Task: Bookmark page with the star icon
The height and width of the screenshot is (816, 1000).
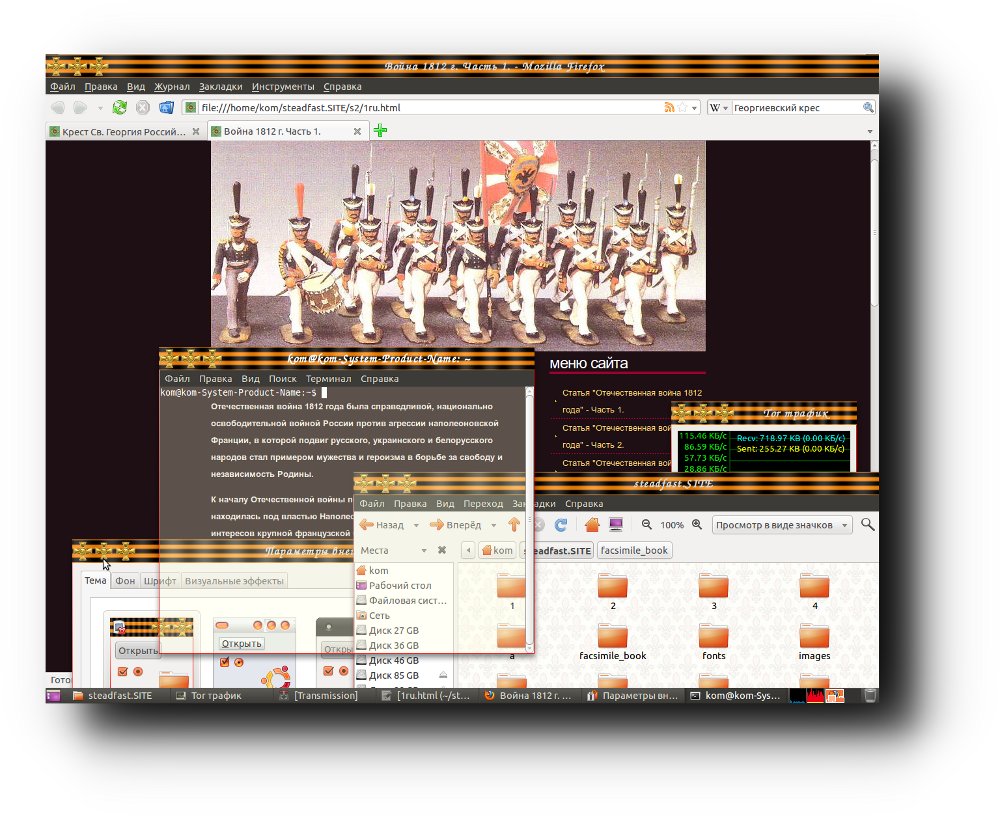Action: [682, 107]
